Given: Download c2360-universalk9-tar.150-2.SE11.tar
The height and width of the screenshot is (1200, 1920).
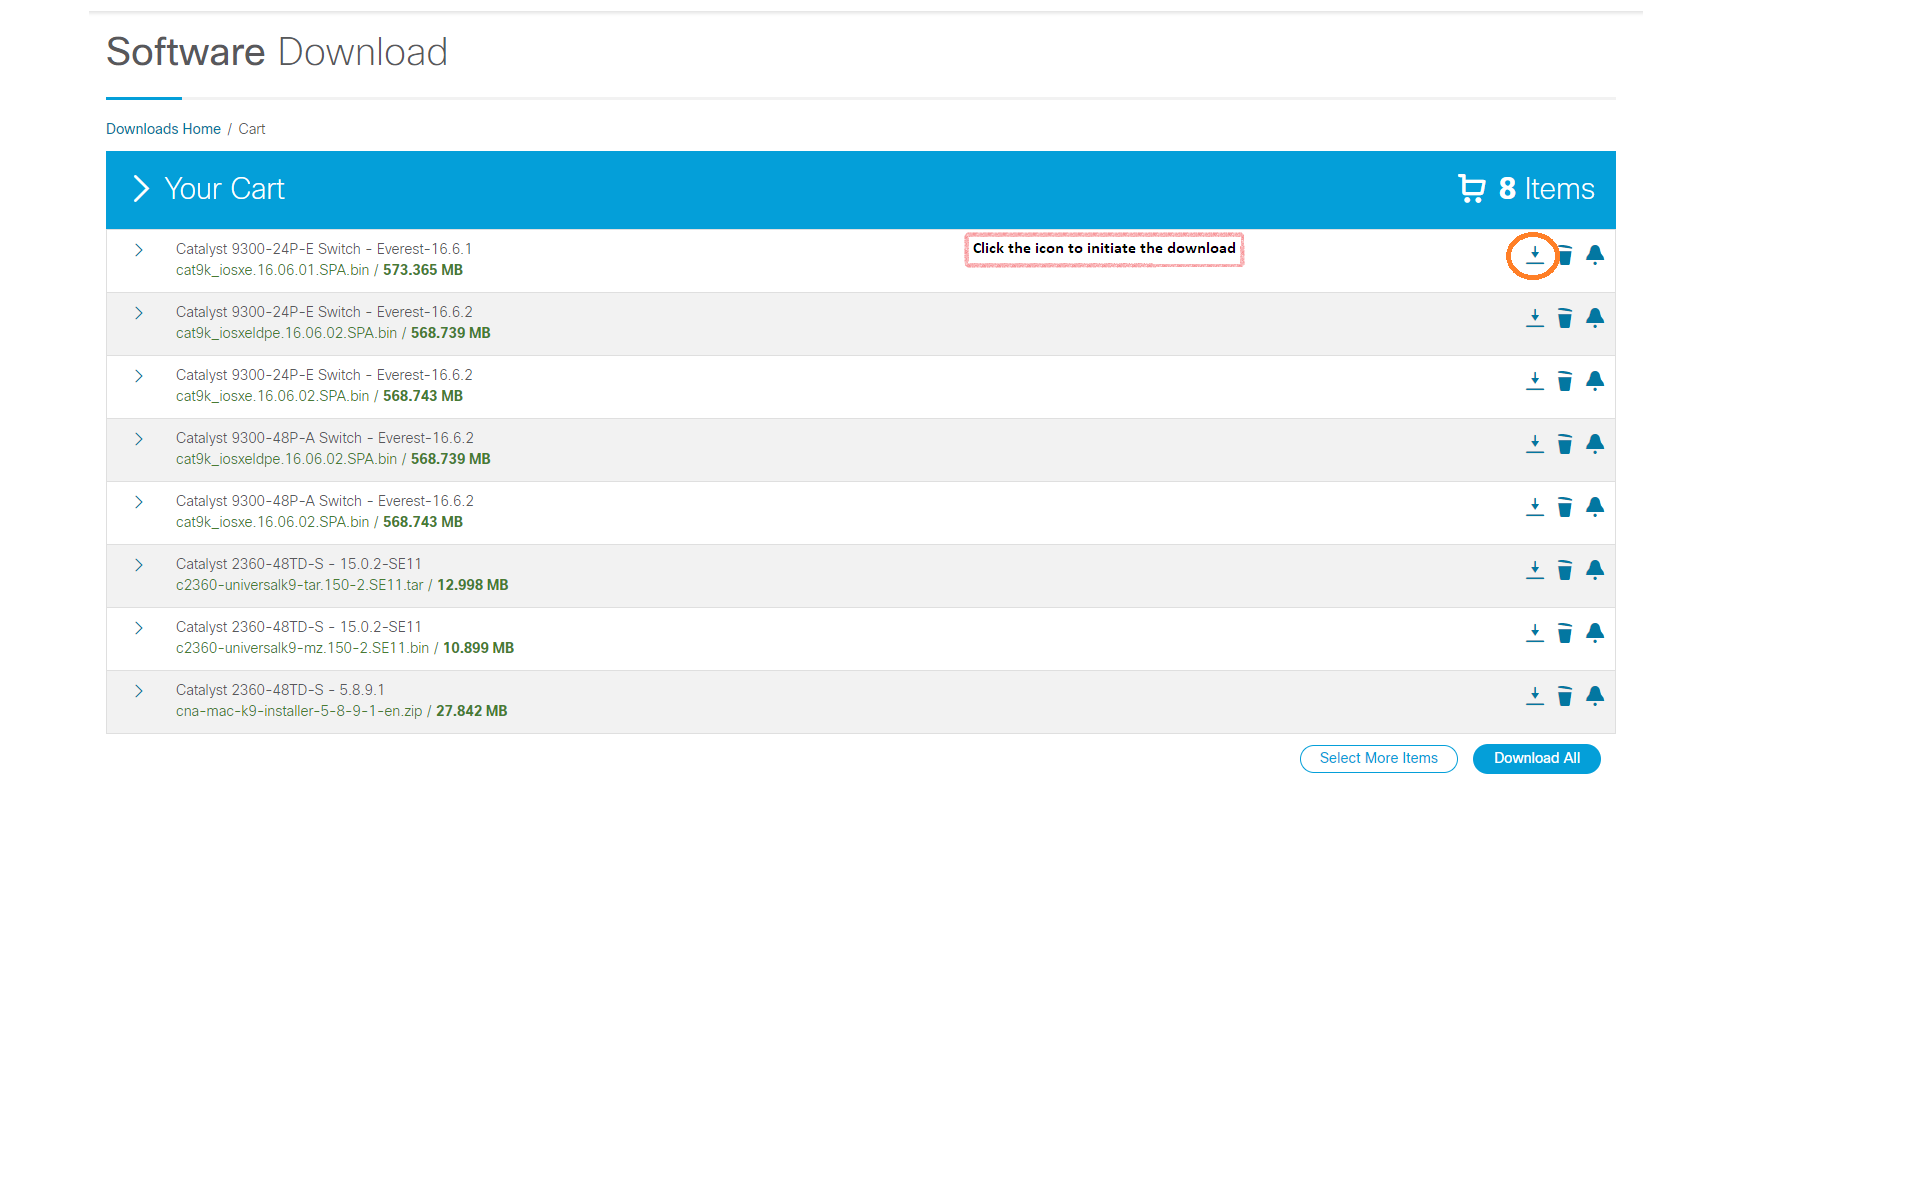Looking at the screenshot, I should tap(1535, 571).
